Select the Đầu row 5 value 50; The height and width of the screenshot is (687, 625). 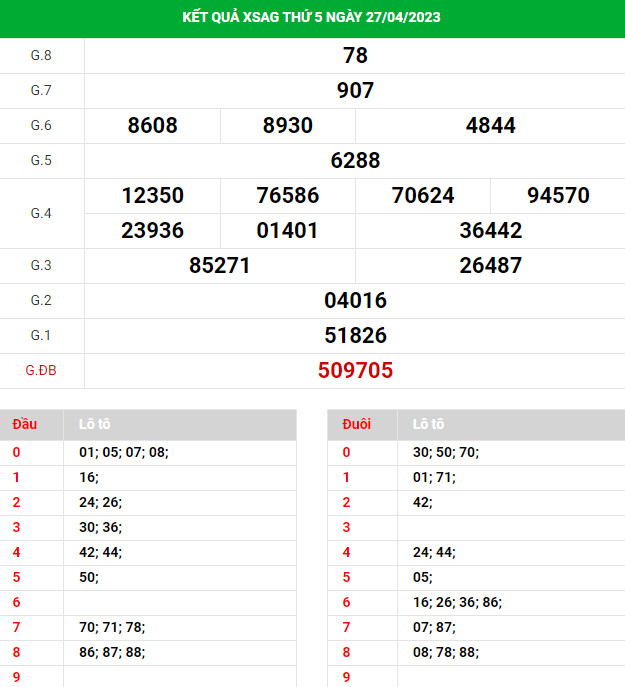89,577
